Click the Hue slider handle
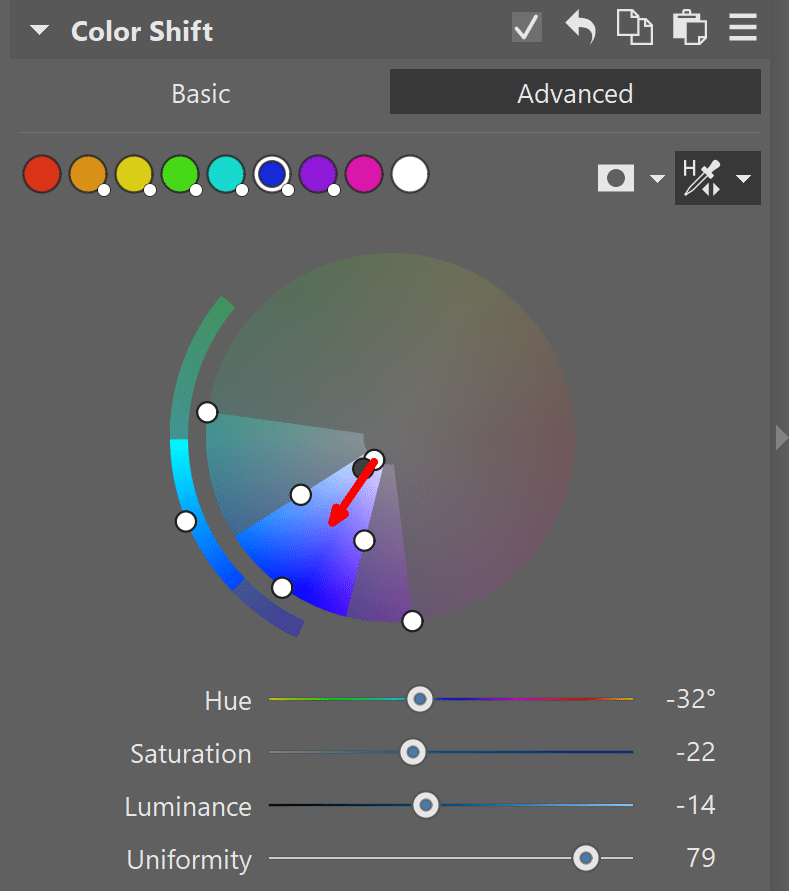789x891 pixels. tap(420, 699)
